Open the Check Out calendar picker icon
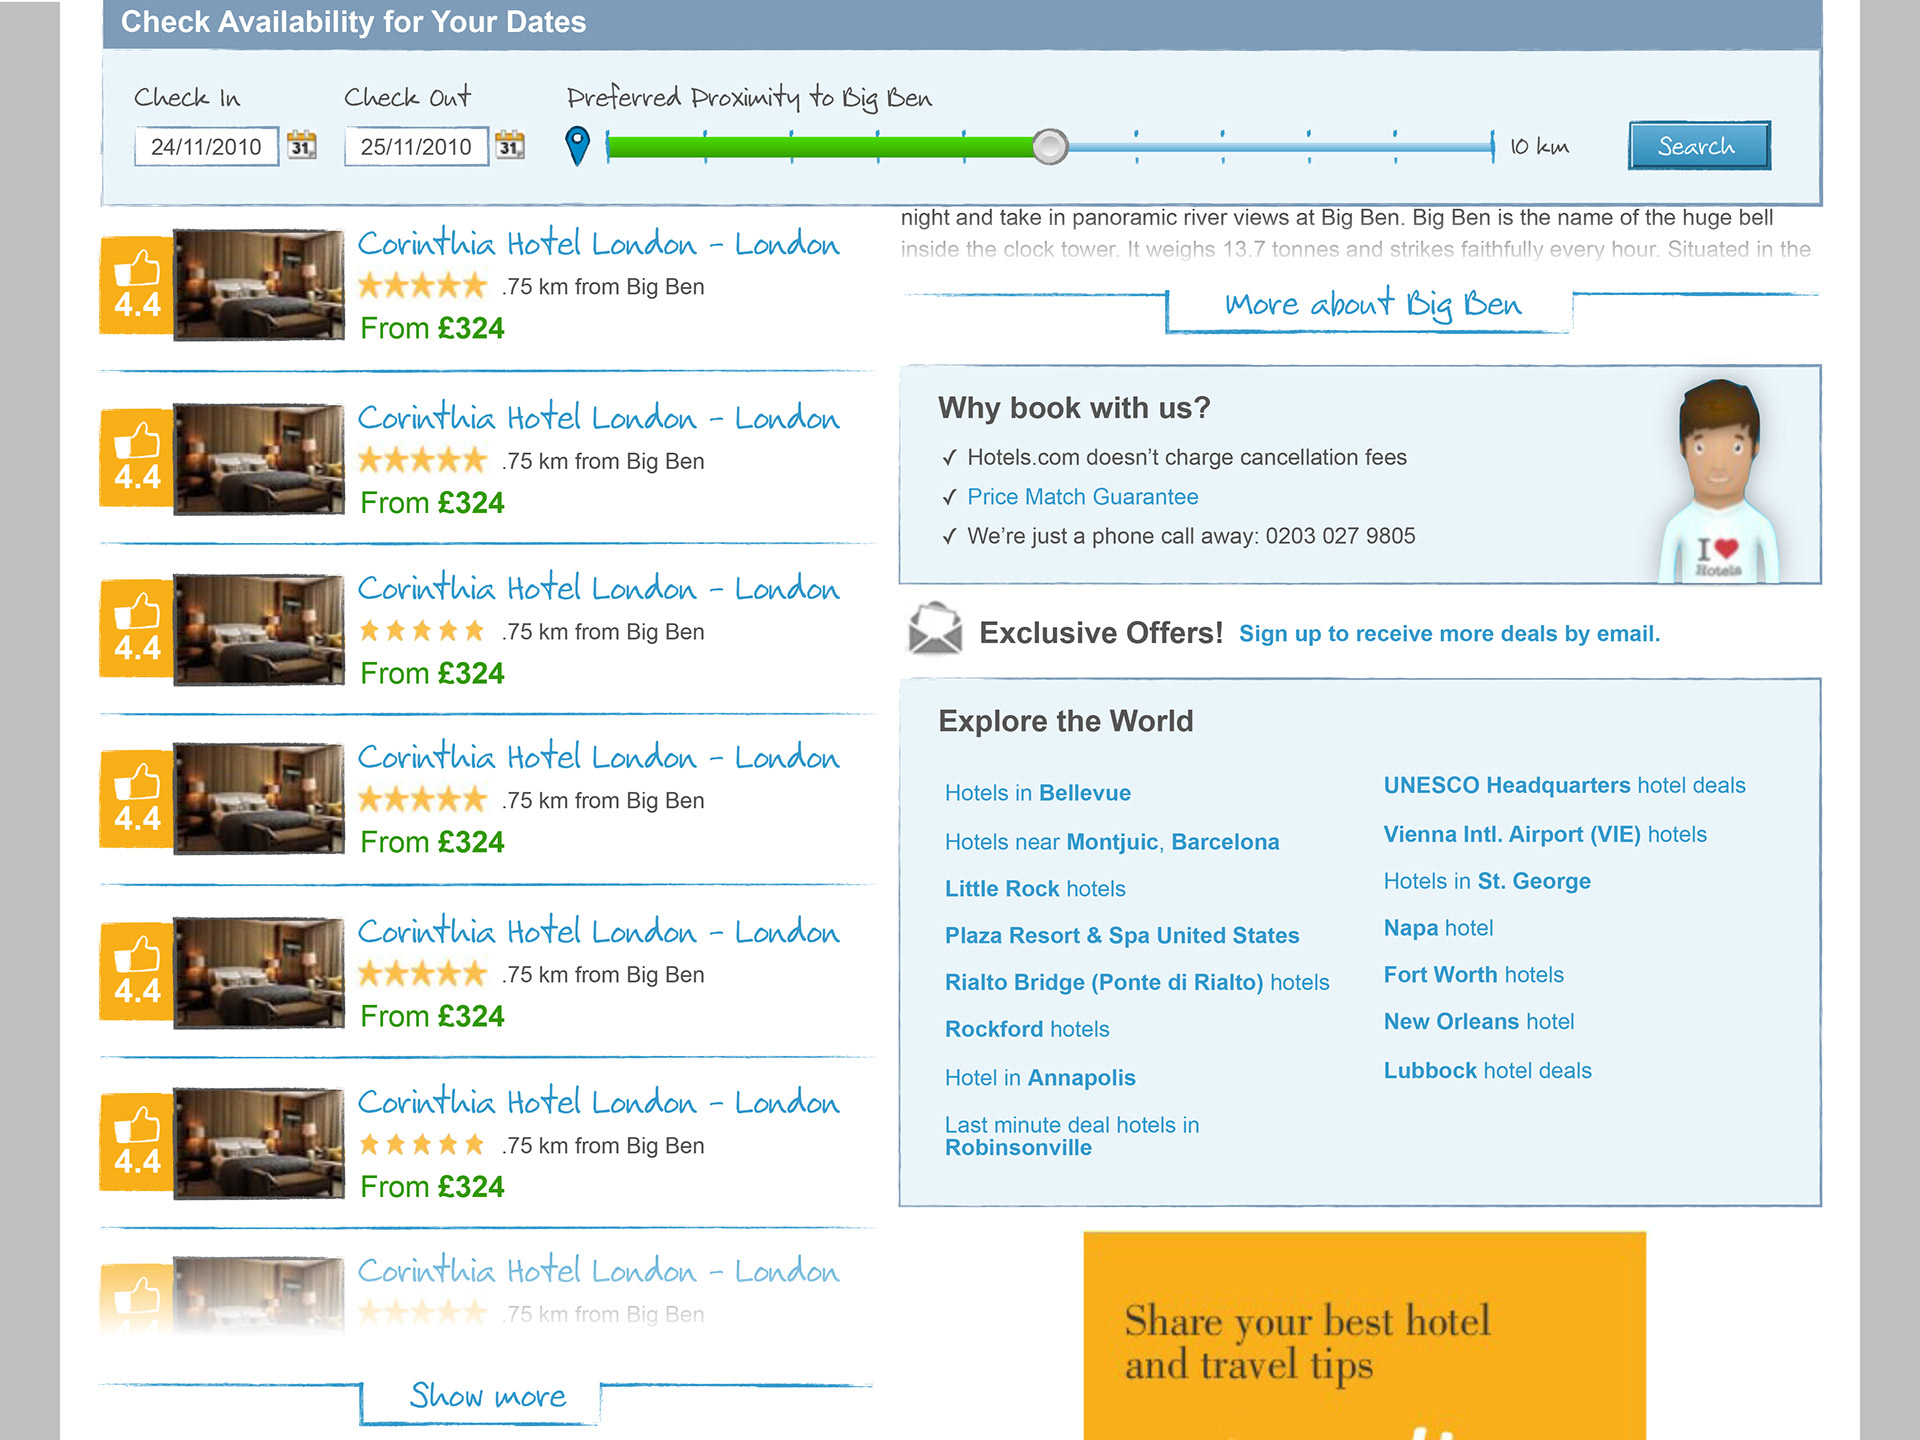Screen dimensions: 1920x1440 click(x=512, y=145)
